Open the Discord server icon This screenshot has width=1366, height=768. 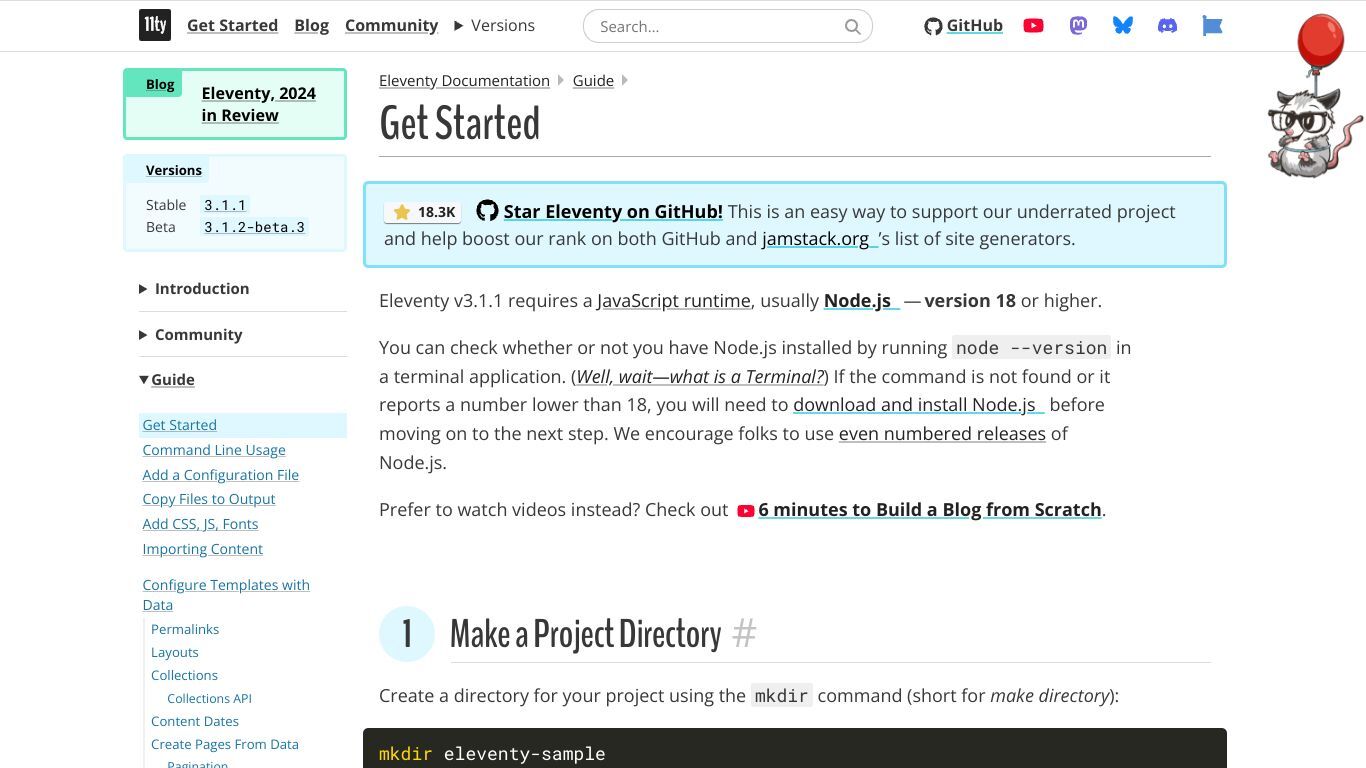click(1167, 26)
